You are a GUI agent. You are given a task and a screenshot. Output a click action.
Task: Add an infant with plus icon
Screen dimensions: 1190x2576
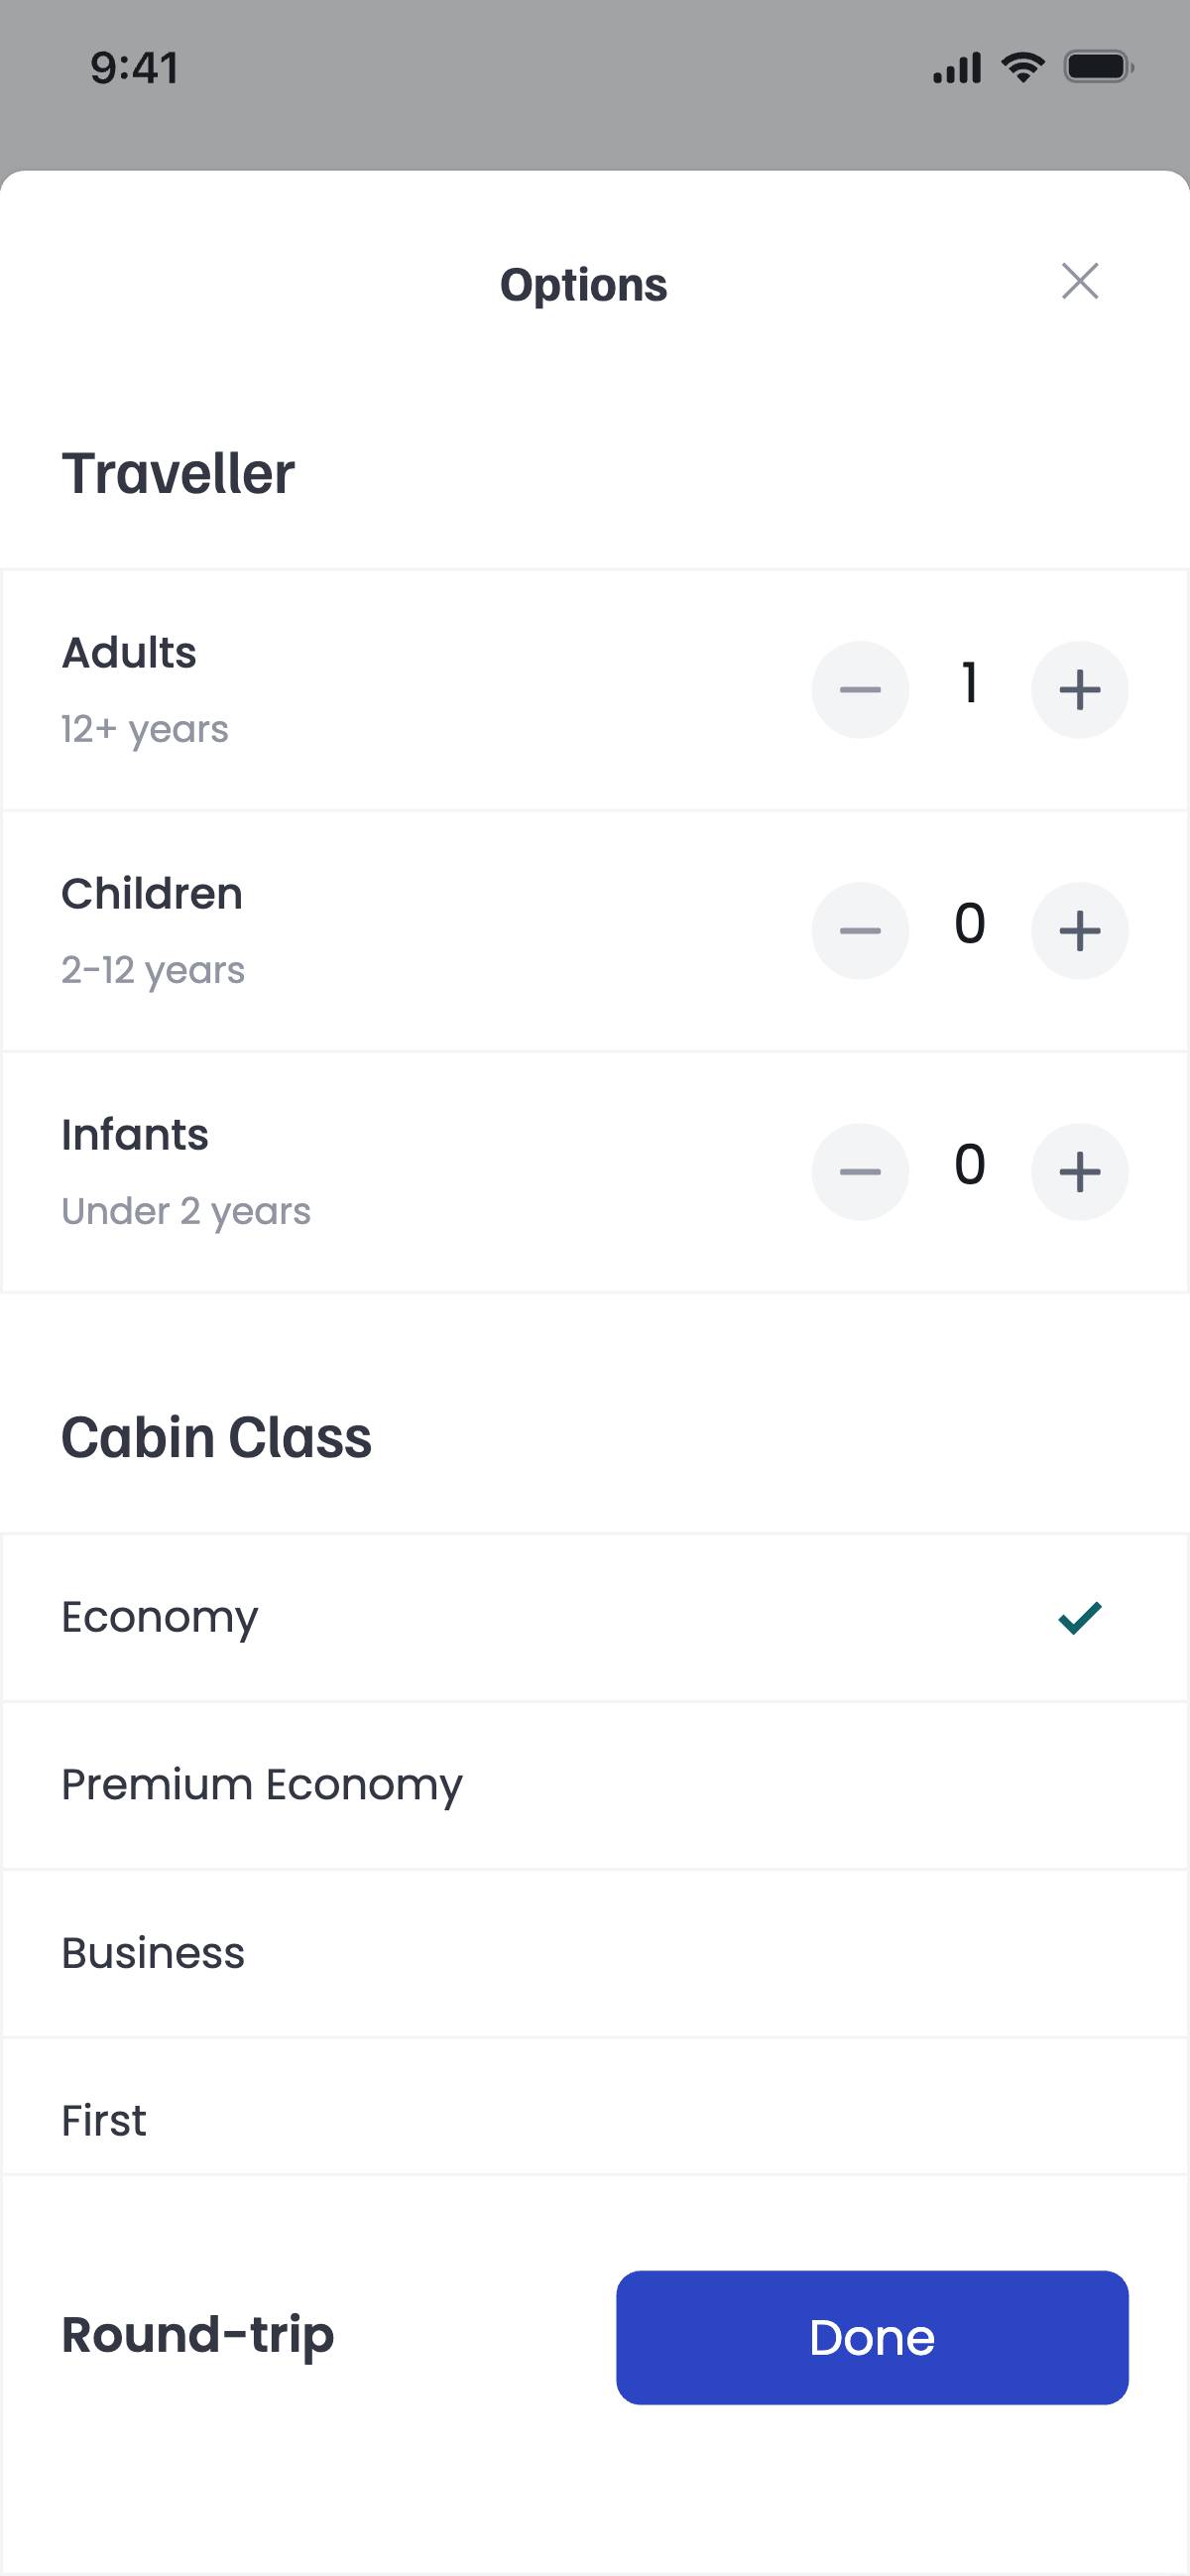click(1079, 1172)
